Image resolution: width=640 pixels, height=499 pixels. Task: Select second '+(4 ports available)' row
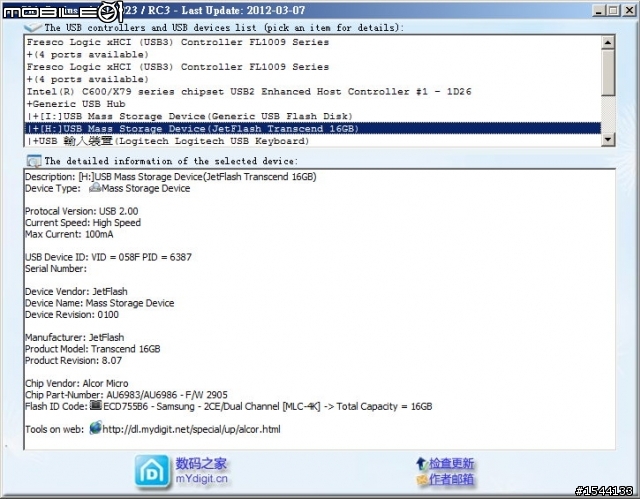[313, 79]
